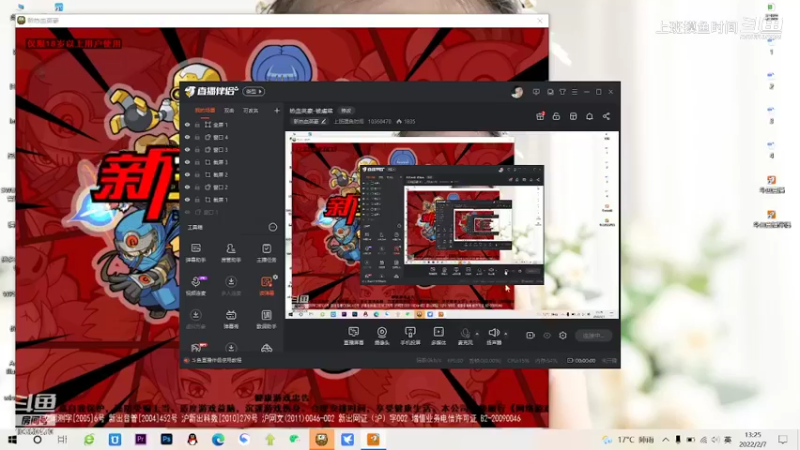Open the mode pill next to app logo
800x450 pixels.
click(x=254, y=91)
